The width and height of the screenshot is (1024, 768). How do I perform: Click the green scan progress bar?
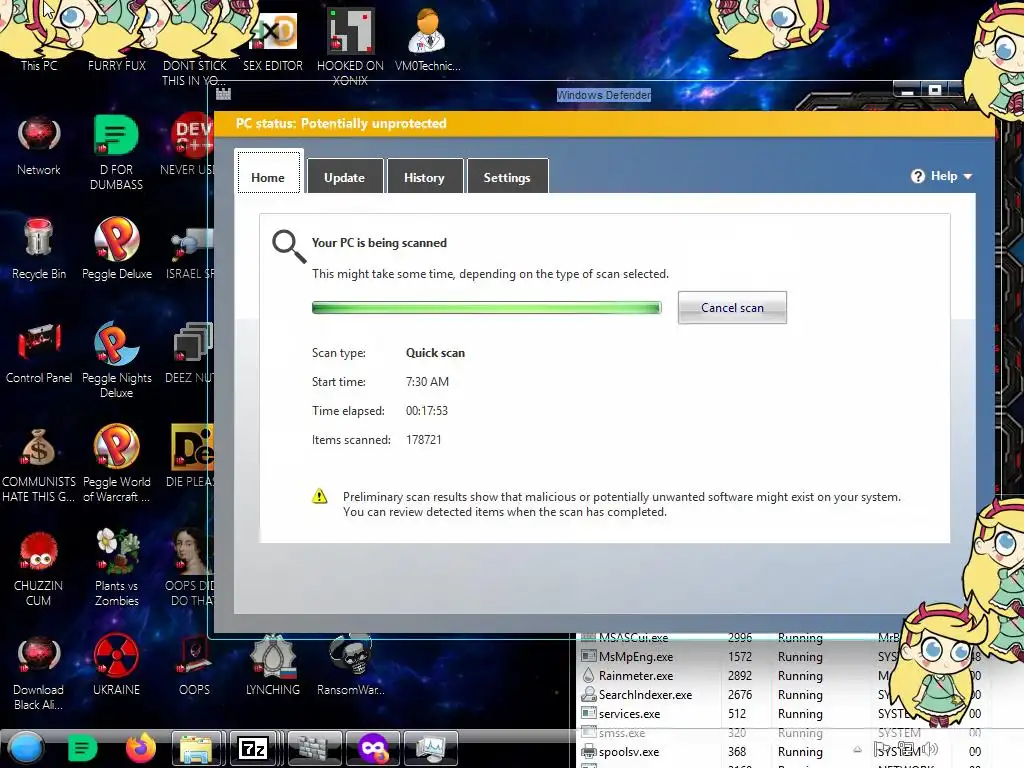[487, 308]
